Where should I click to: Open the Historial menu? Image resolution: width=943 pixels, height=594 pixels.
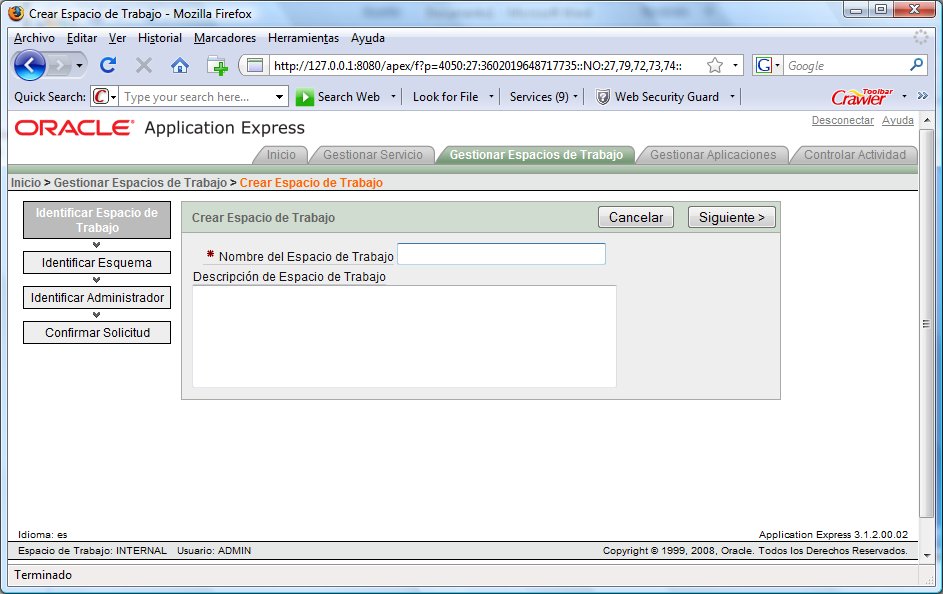[x=159, y=38]
